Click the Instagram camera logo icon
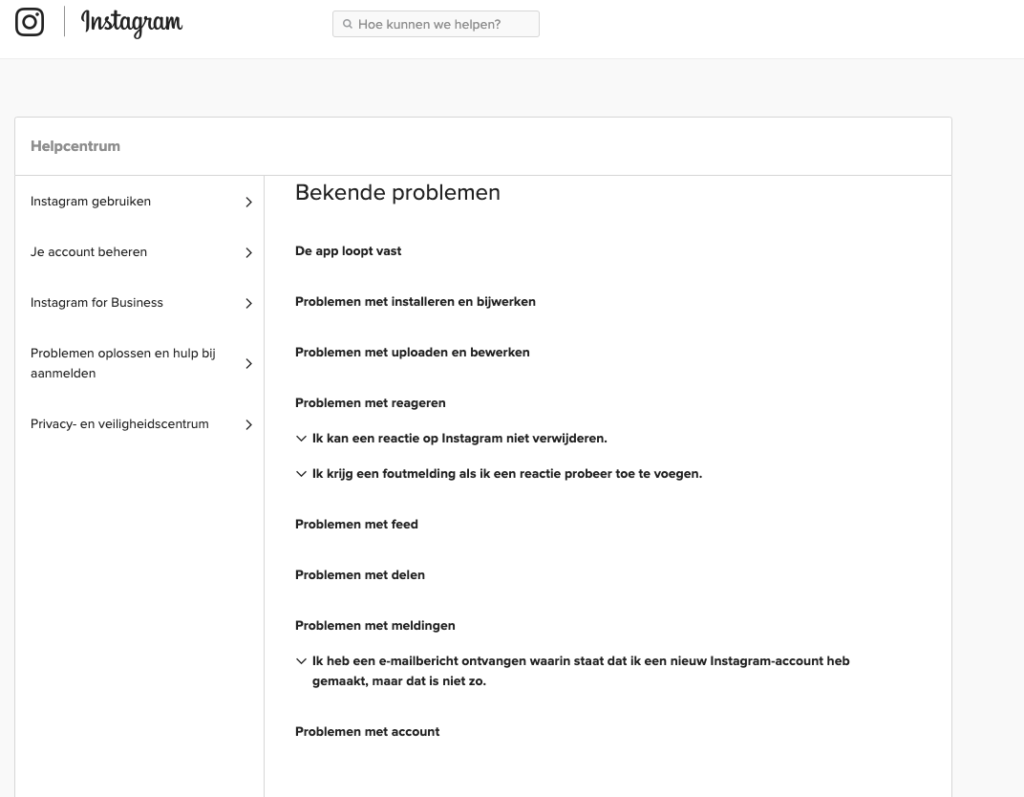 (x=30, y=21)
